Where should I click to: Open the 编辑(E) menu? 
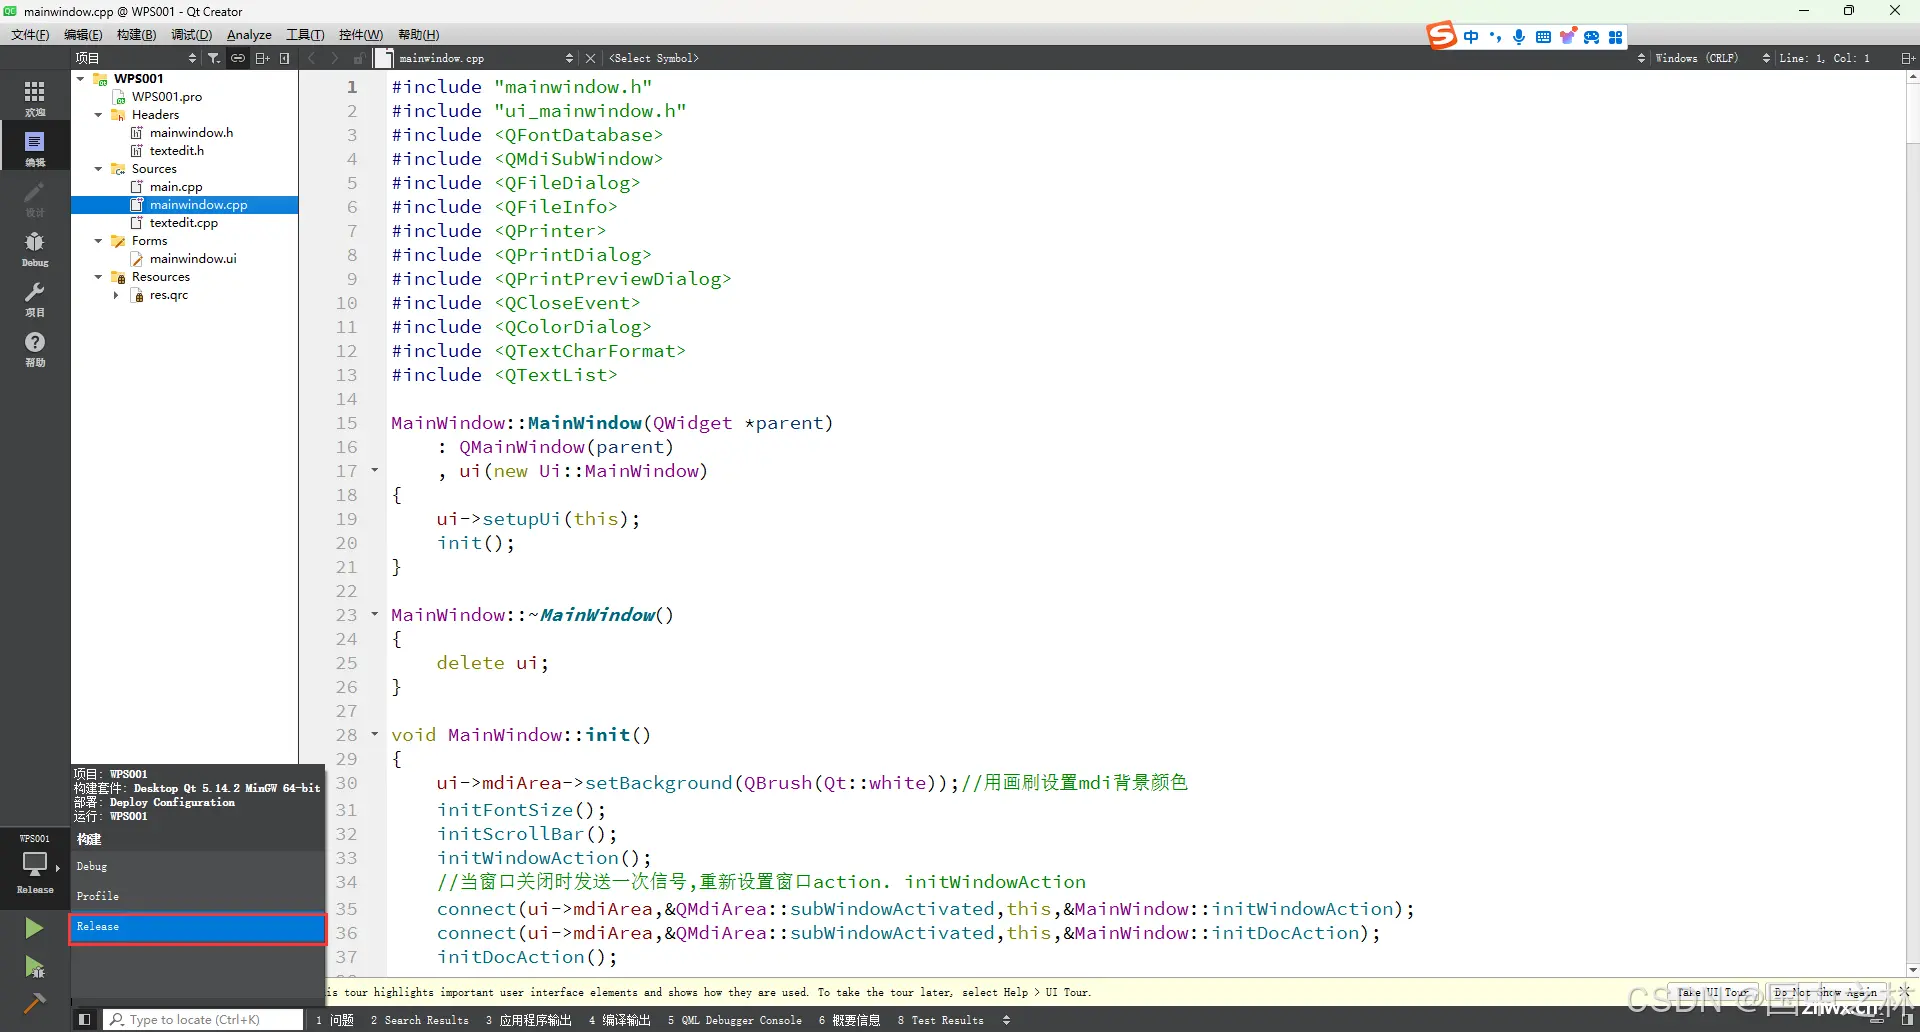coord(83,34)
